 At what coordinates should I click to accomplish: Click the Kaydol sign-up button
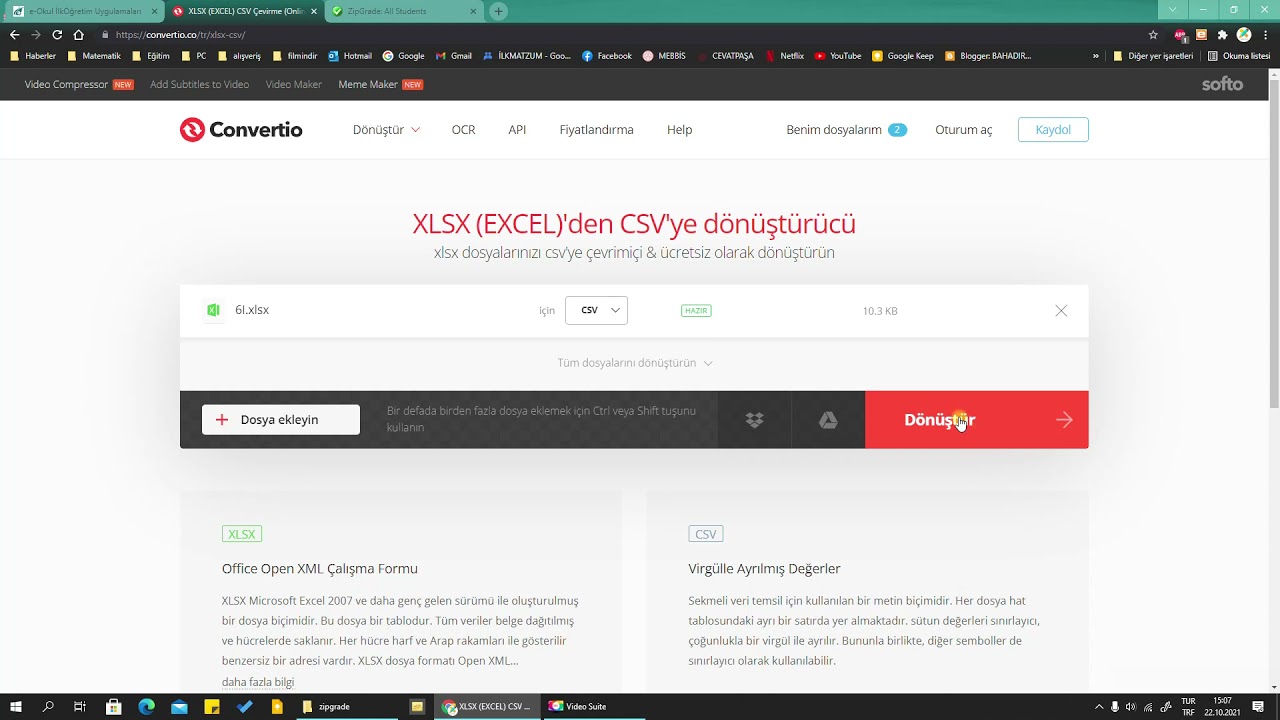pos(1053,130)
